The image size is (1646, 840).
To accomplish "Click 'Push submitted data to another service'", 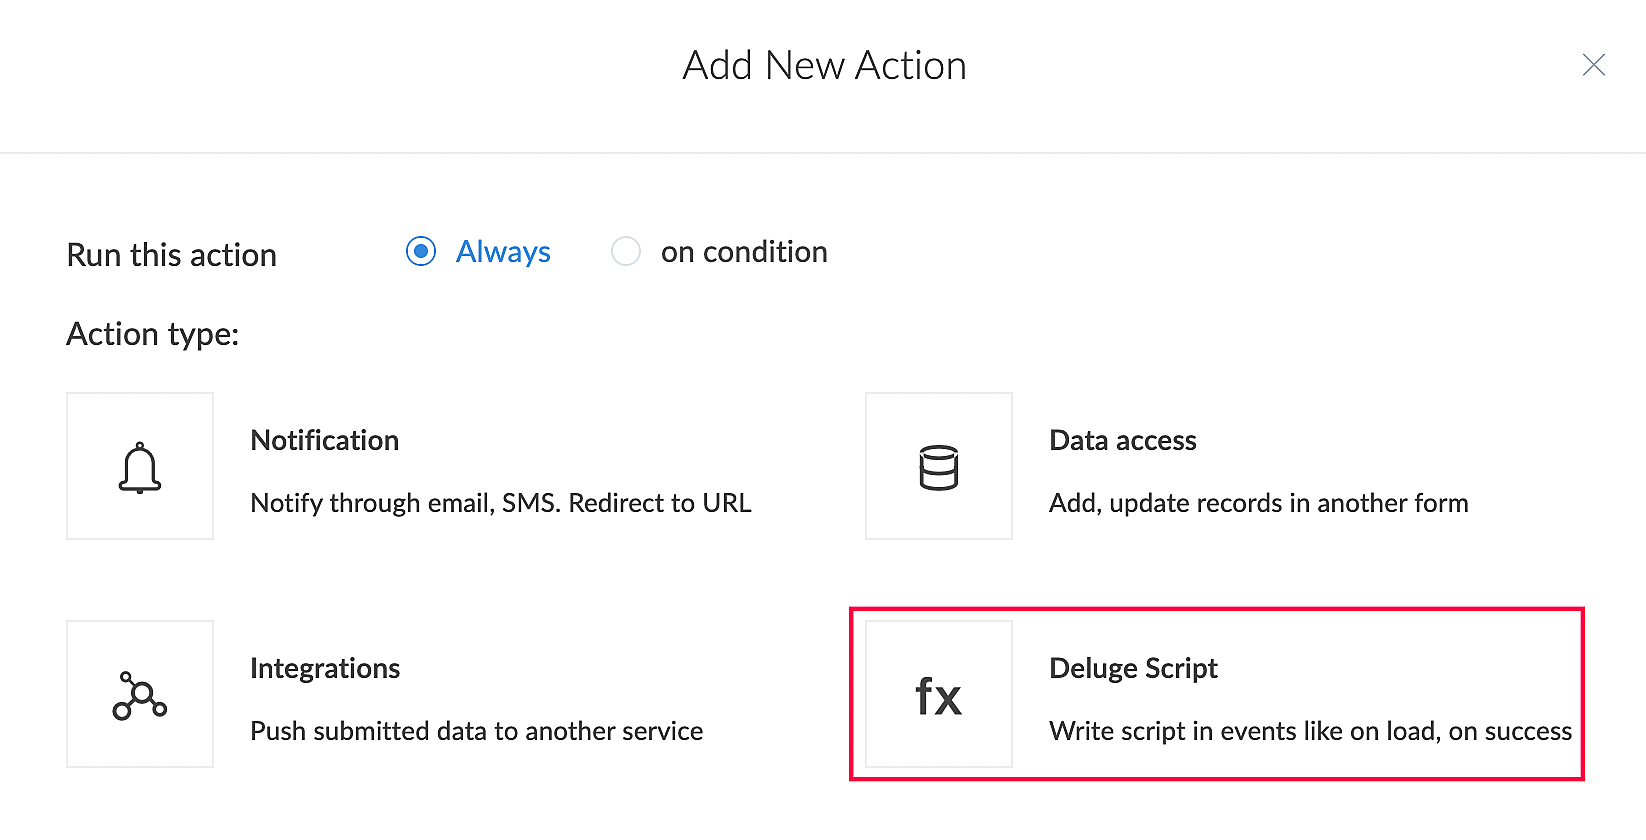I will pos(476,731).
